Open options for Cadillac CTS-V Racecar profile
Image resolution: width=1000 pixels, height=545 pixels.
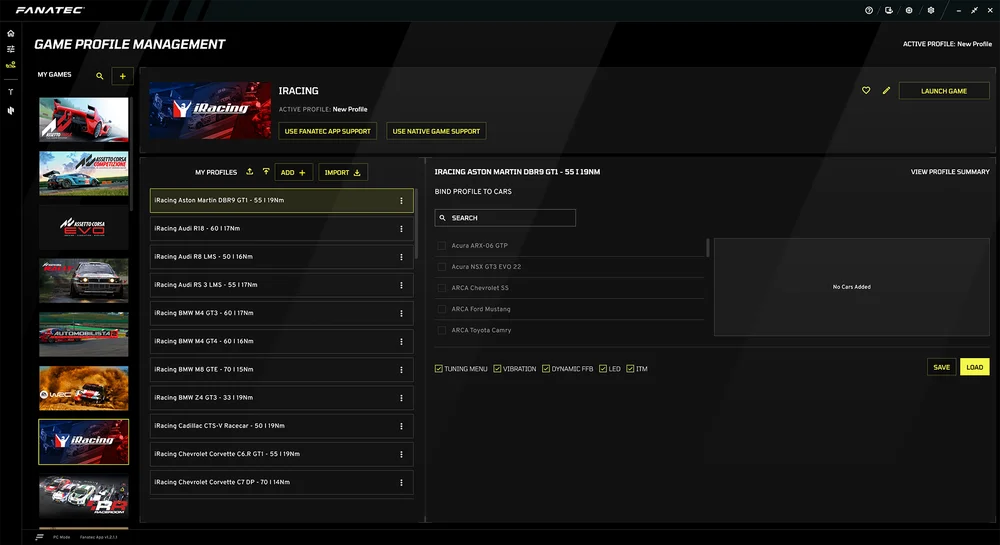[401, 426]
